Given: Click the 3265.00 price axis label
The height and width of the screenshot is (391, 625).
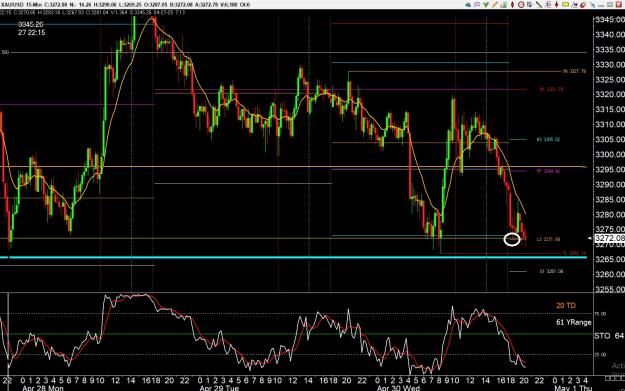Looking at the screenshot, I should (x=610, y=259).
